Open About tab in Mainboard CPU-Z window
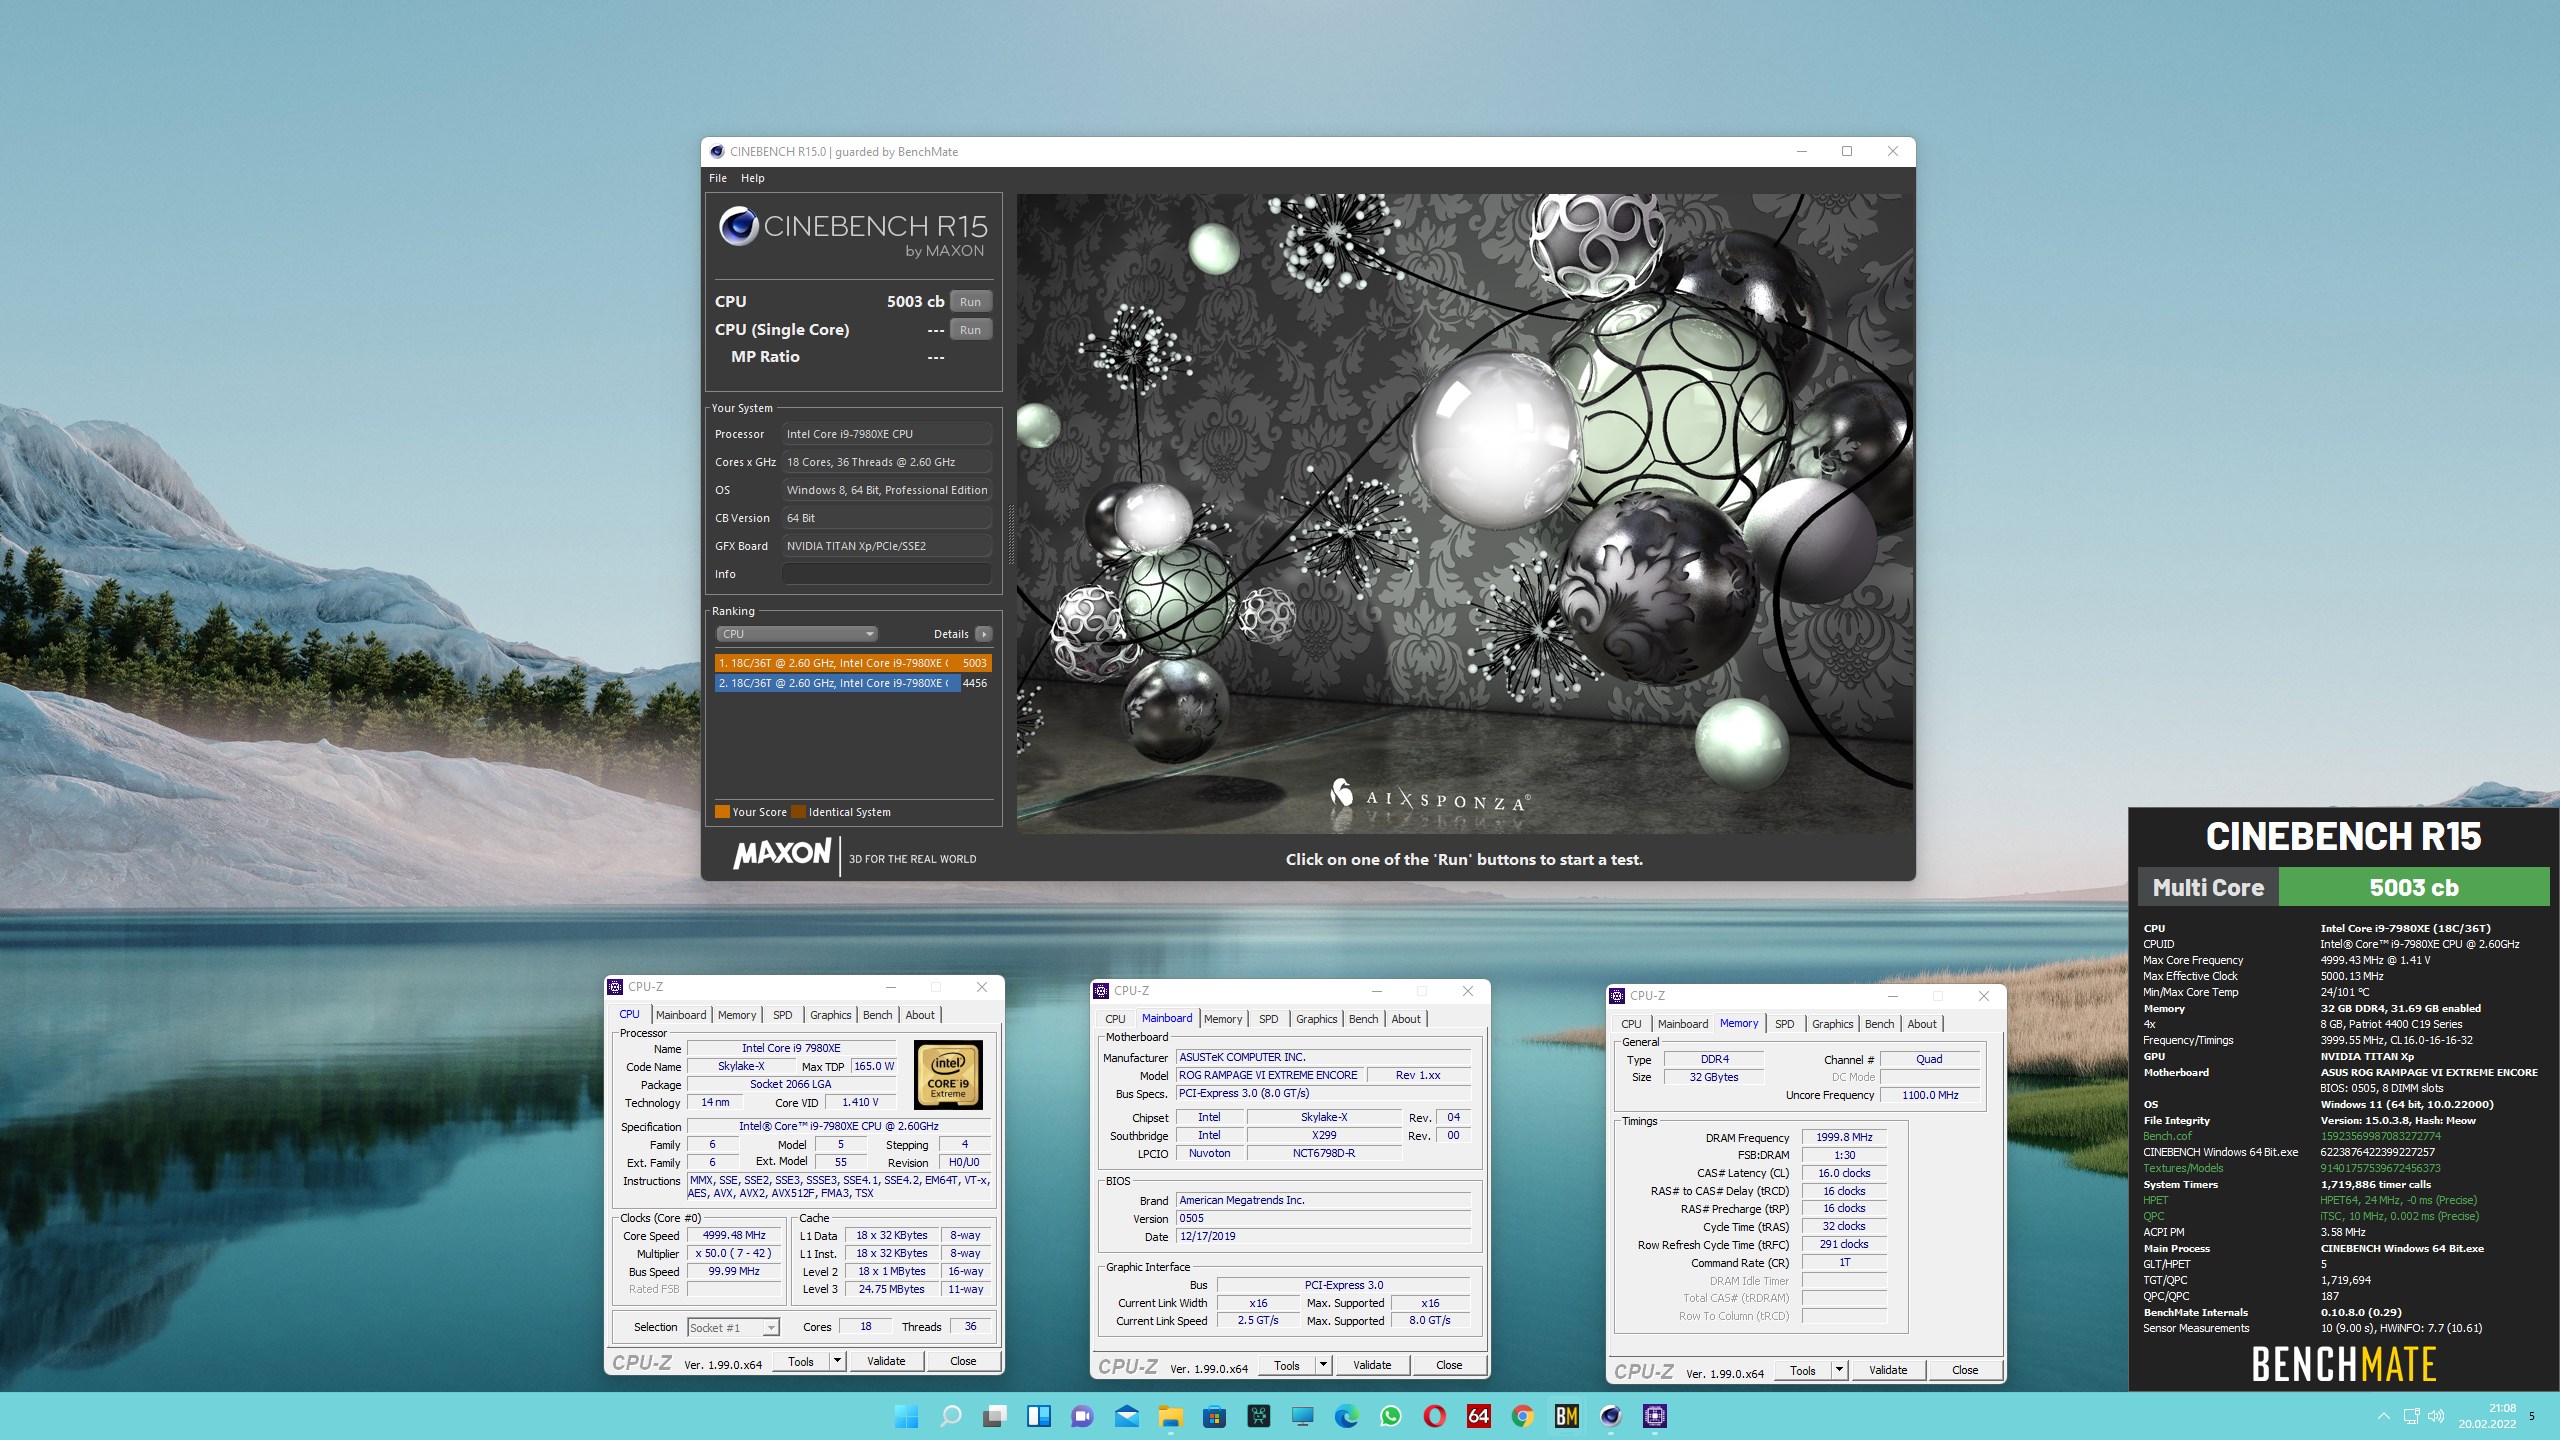 (x=1406, y=1019)
